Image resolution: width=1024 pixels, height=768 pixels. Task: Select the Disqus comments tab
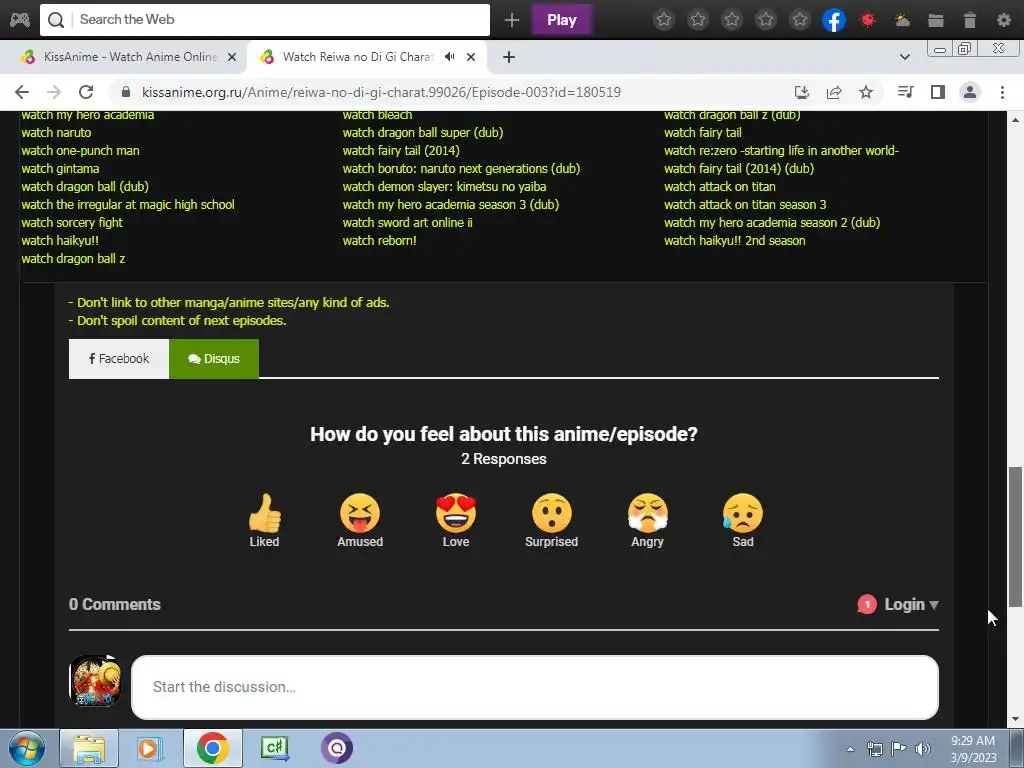(214, 359)
